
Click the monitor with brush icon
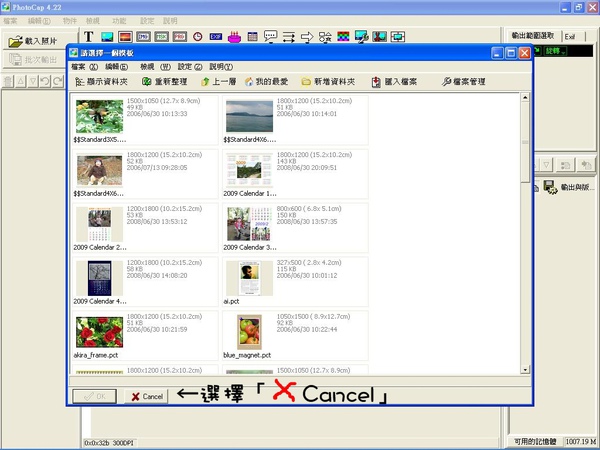point(362,37)
